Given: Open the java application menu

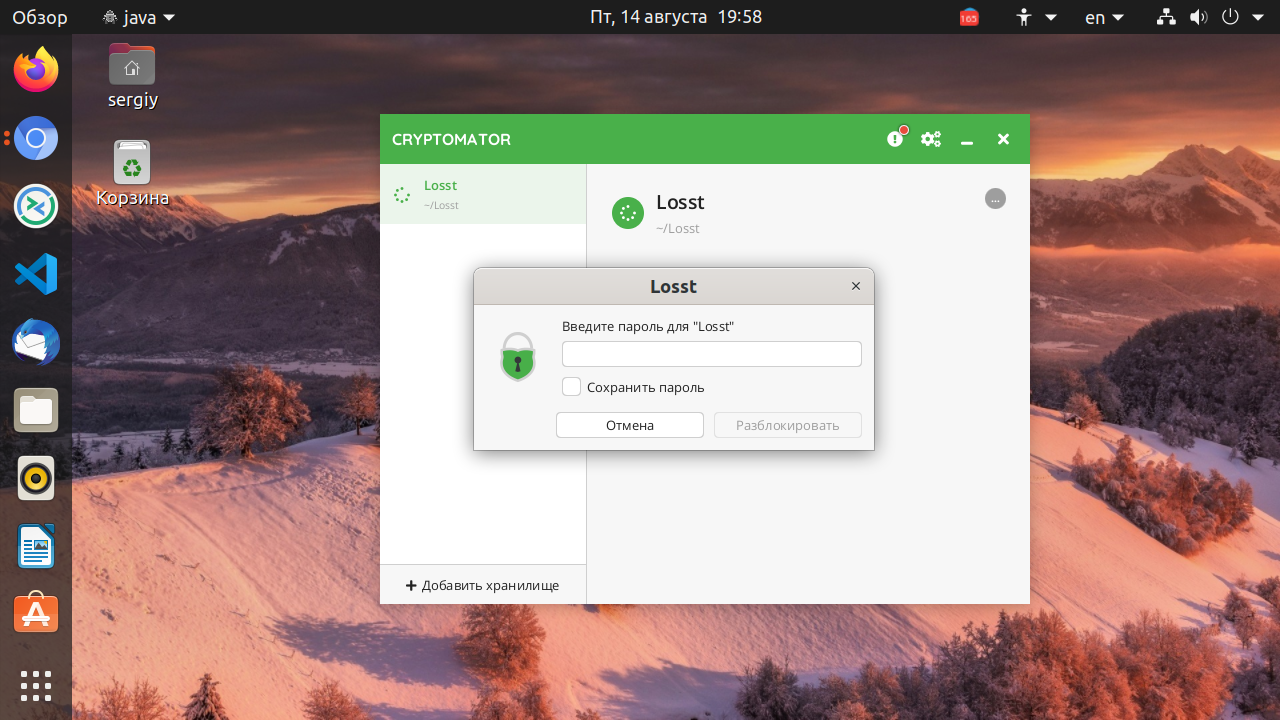Looking at the screenshot, I should pyautogui.click(x=139, y=17).
